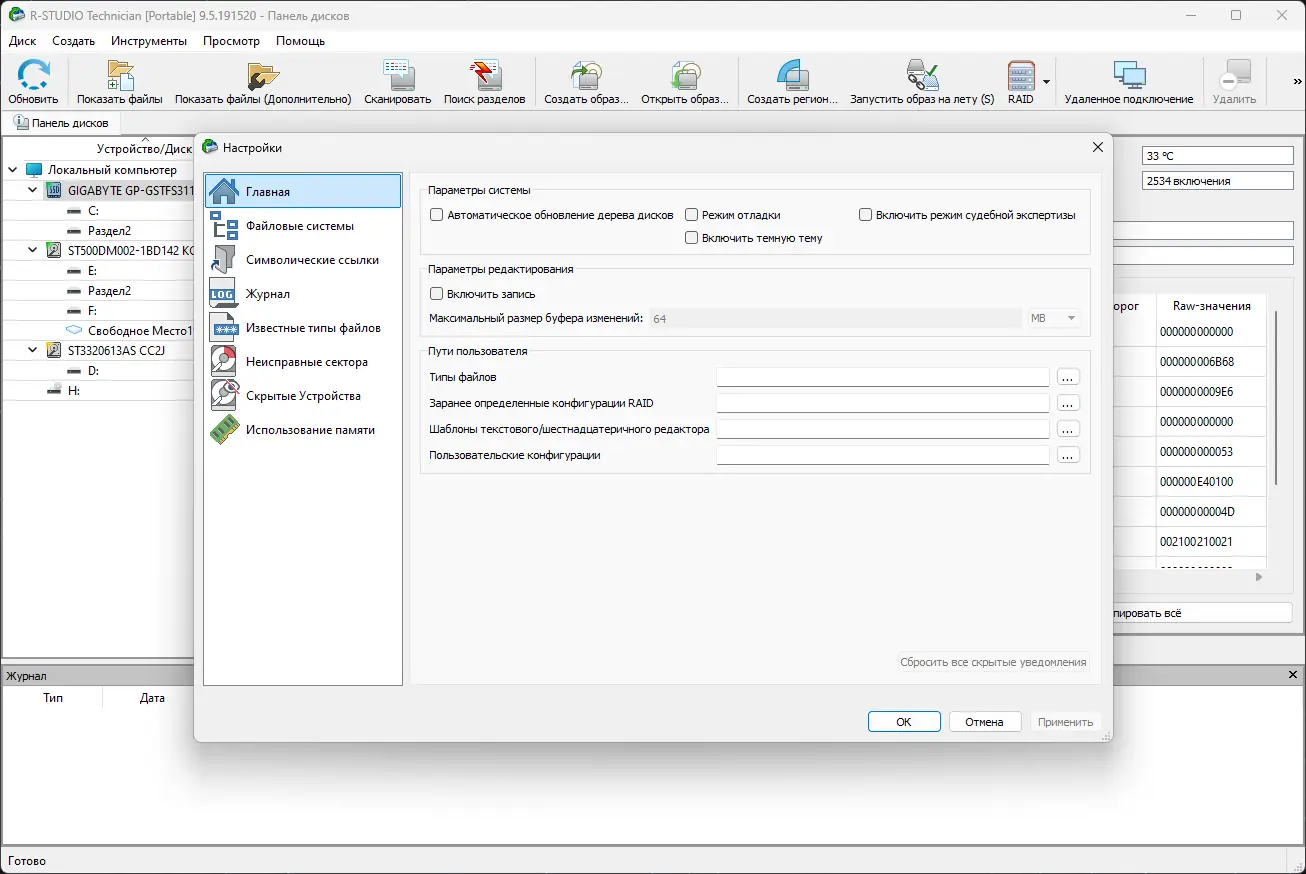Click the GIGABYTE GP-GSTFS311 disk icon
Image resolution: width=1306 pixels, height=874 pixels.
[54, 190]
